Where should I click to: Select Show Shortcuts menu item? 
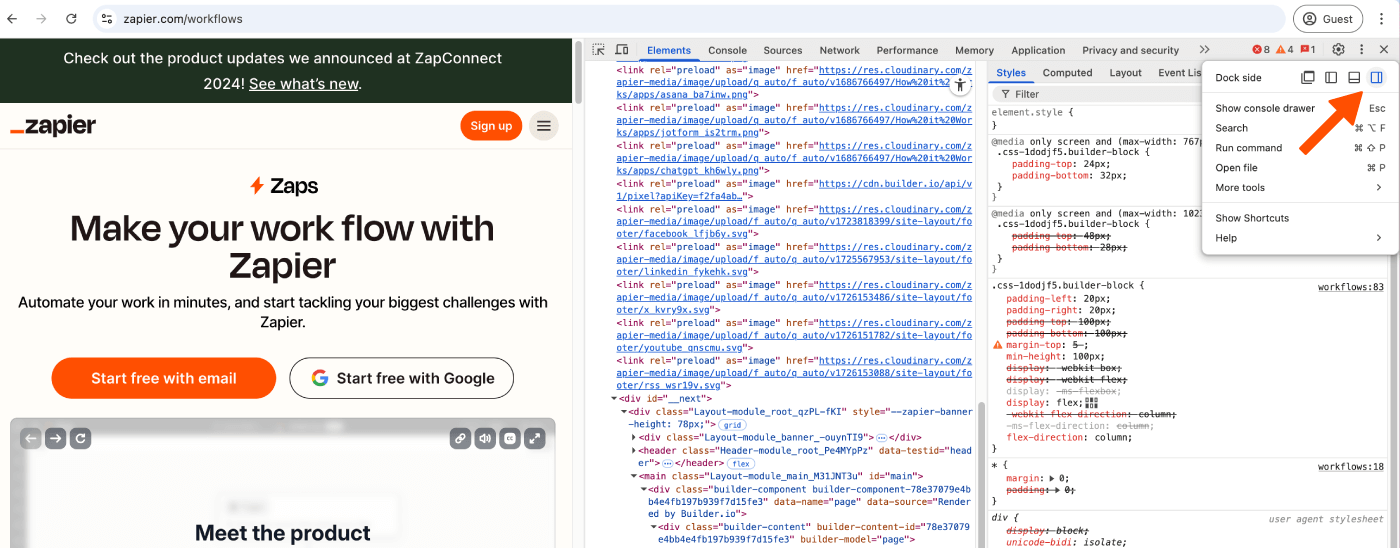tap(1298, 218)
